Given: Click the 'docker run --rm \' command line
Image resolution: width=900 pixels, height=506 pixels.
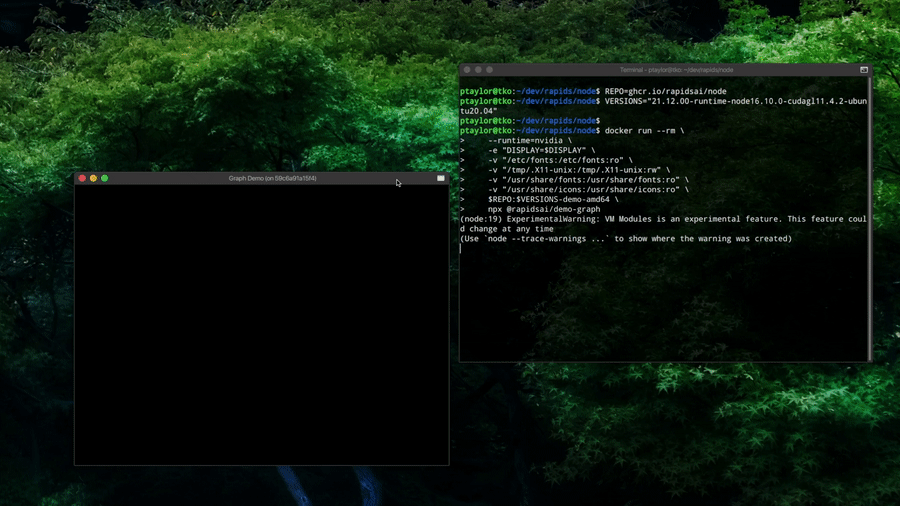Looking at the screenshot, I should 572,131.
